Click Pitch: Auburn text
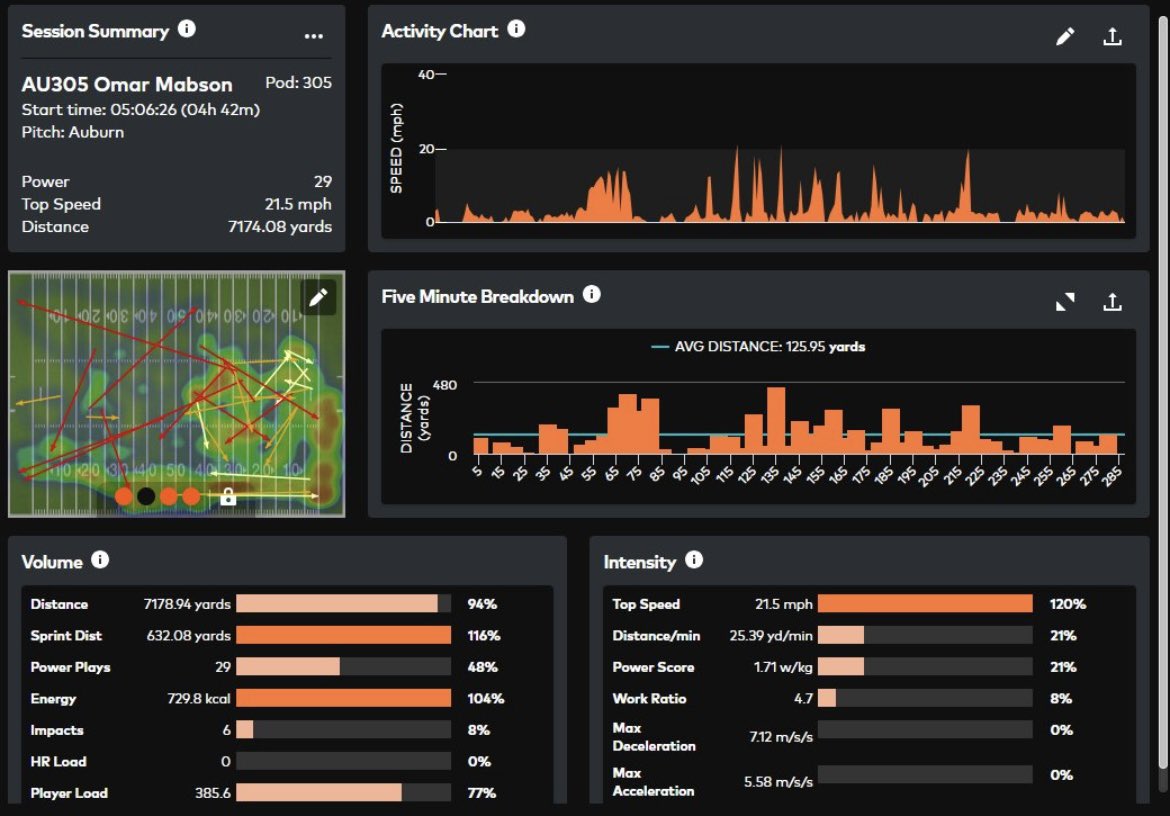 pyautogui.click(x=72, y=132)
